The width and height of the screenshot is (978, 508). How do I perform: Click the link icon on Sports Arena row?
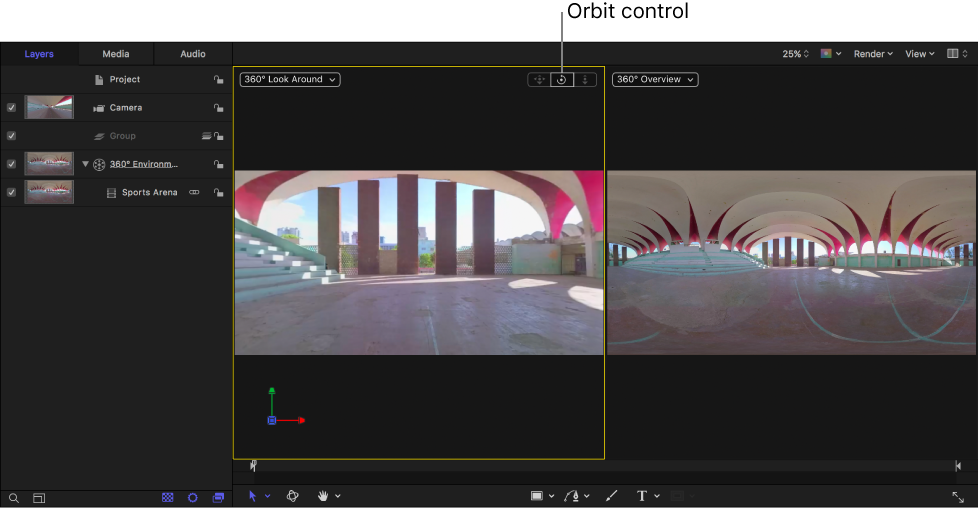coord(194,192)
